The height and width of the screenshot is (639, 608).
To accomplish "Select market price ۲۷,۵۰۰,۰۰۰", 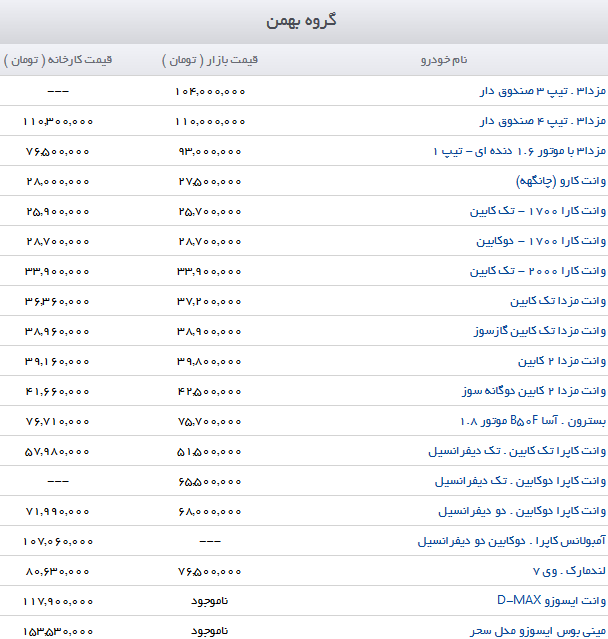I will (x=210, y=181).
